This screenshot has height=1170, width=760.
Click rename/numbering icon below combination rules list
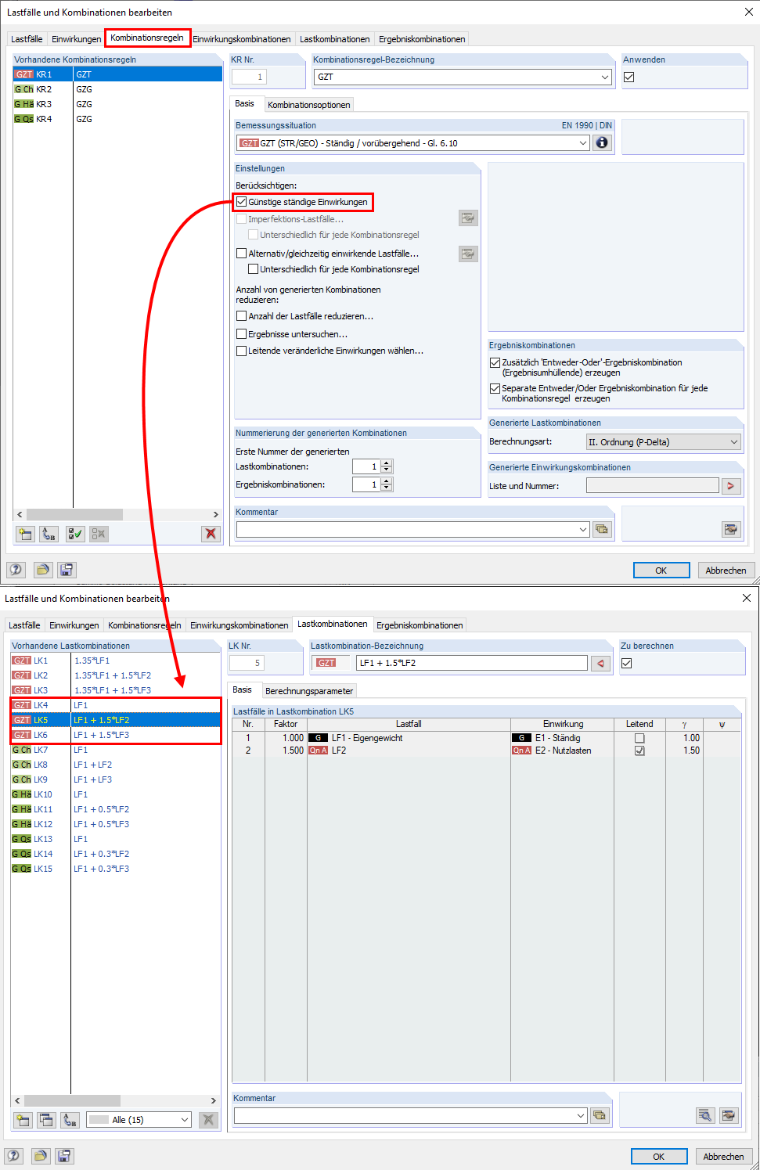pos(49,534)
